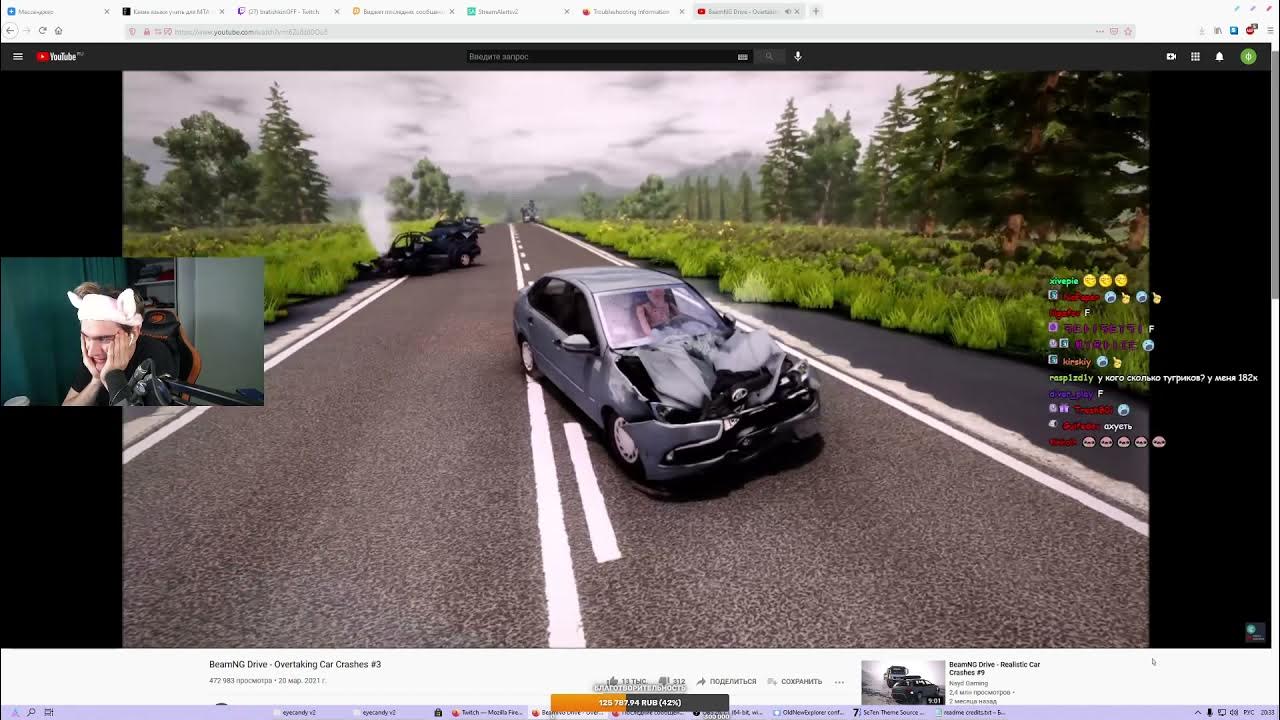The image size is (1280, 720).
Task: Open the on-screen keyboard in search box
Action: point(742,57)
